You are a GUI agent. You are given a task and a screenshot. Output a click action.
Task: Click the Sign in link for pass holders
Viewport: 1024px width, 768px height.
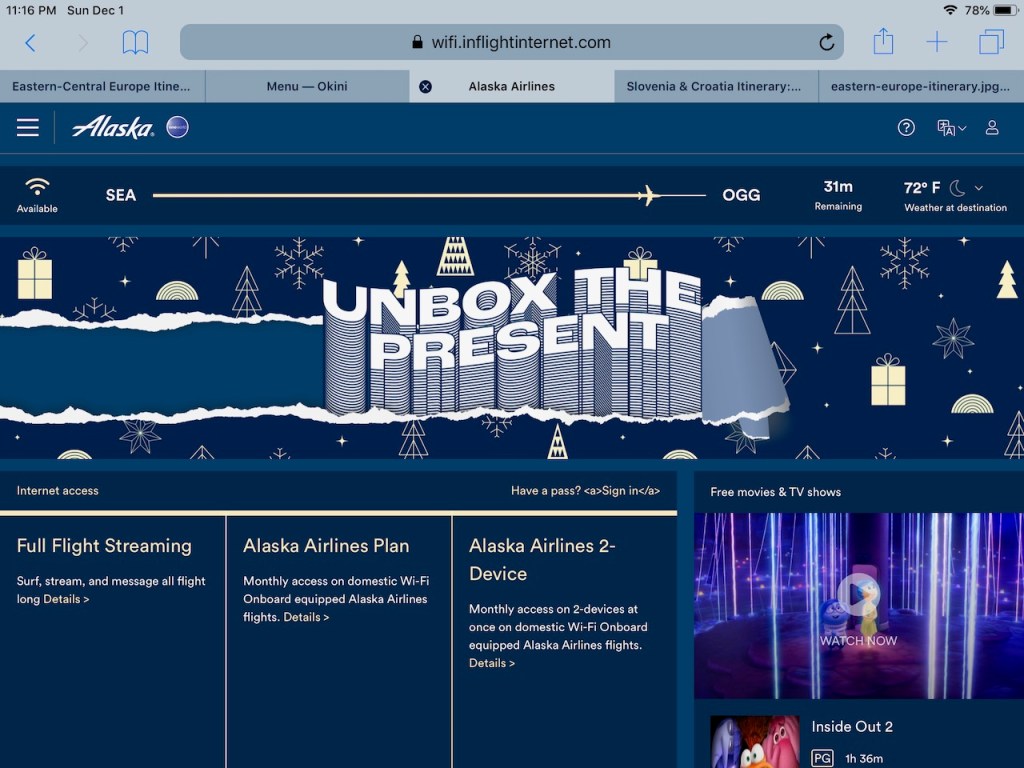(x=621, y=491)
